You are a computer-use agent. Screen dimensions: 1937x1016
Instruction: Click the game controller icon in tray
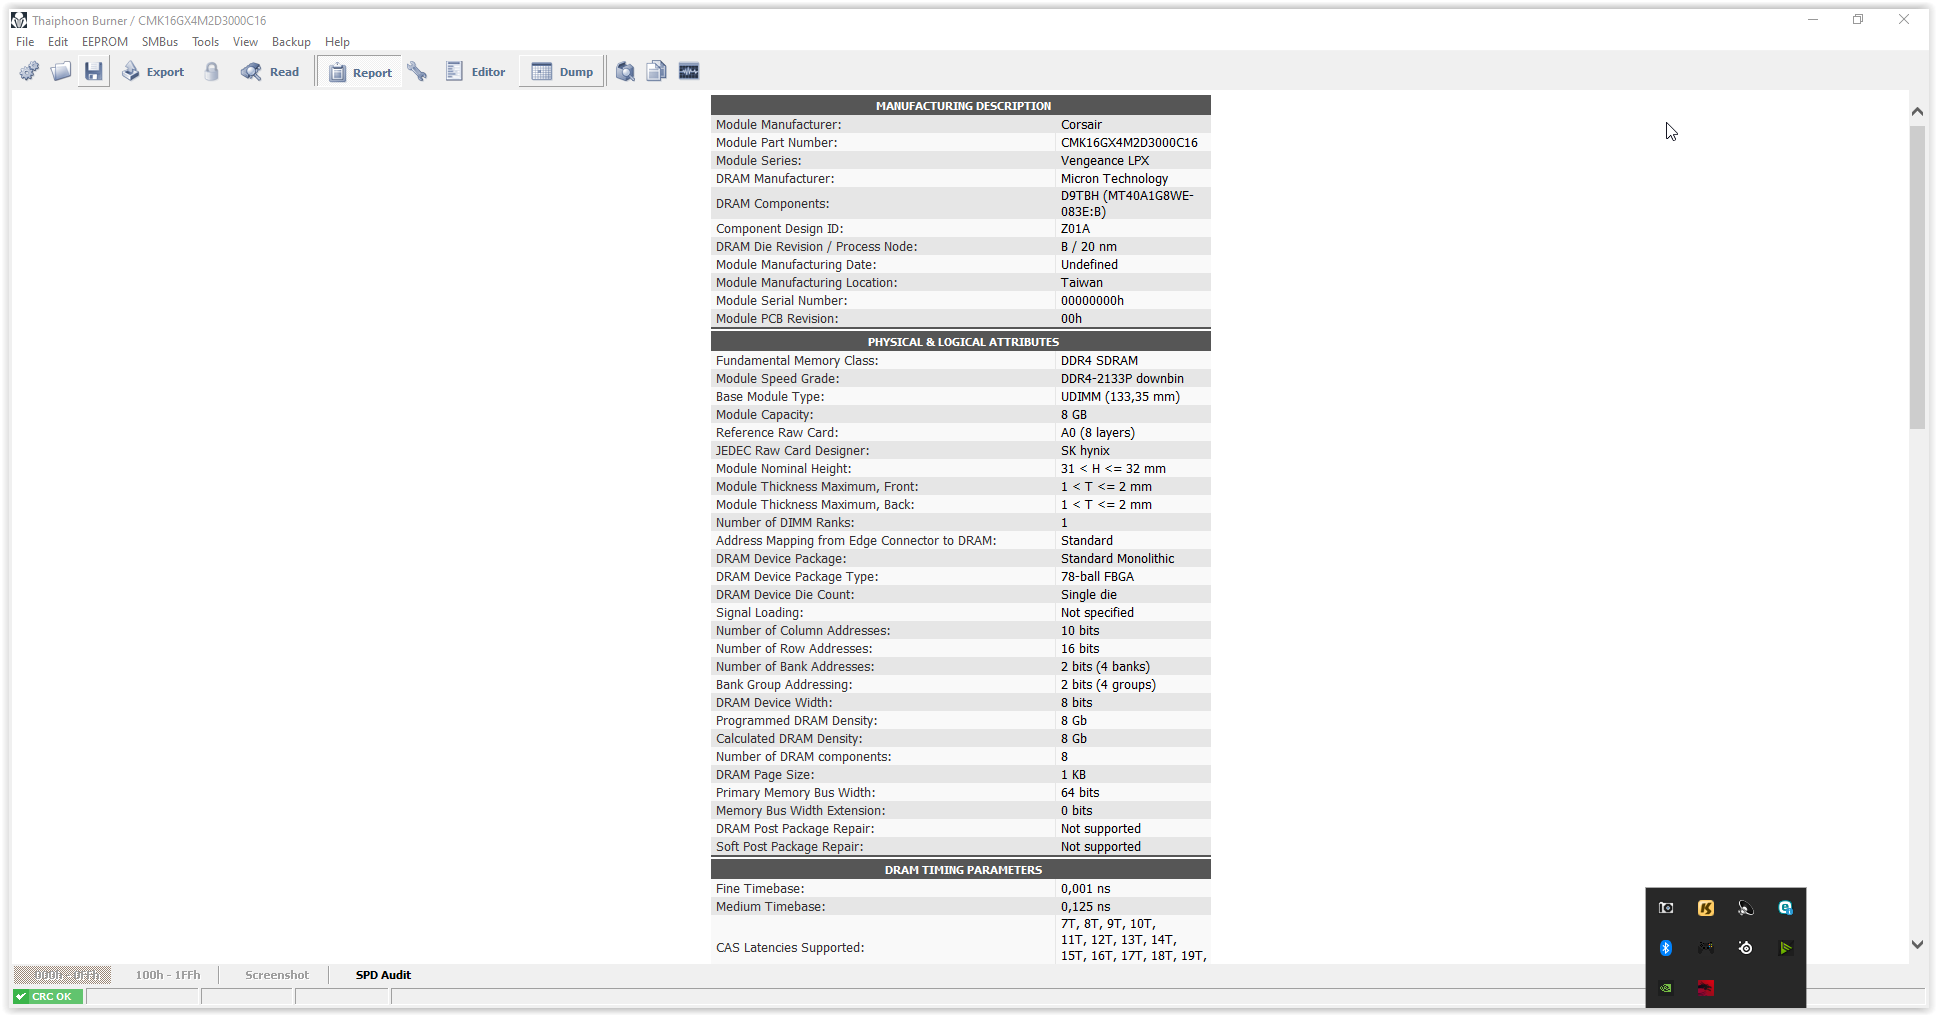point(1706,948)
